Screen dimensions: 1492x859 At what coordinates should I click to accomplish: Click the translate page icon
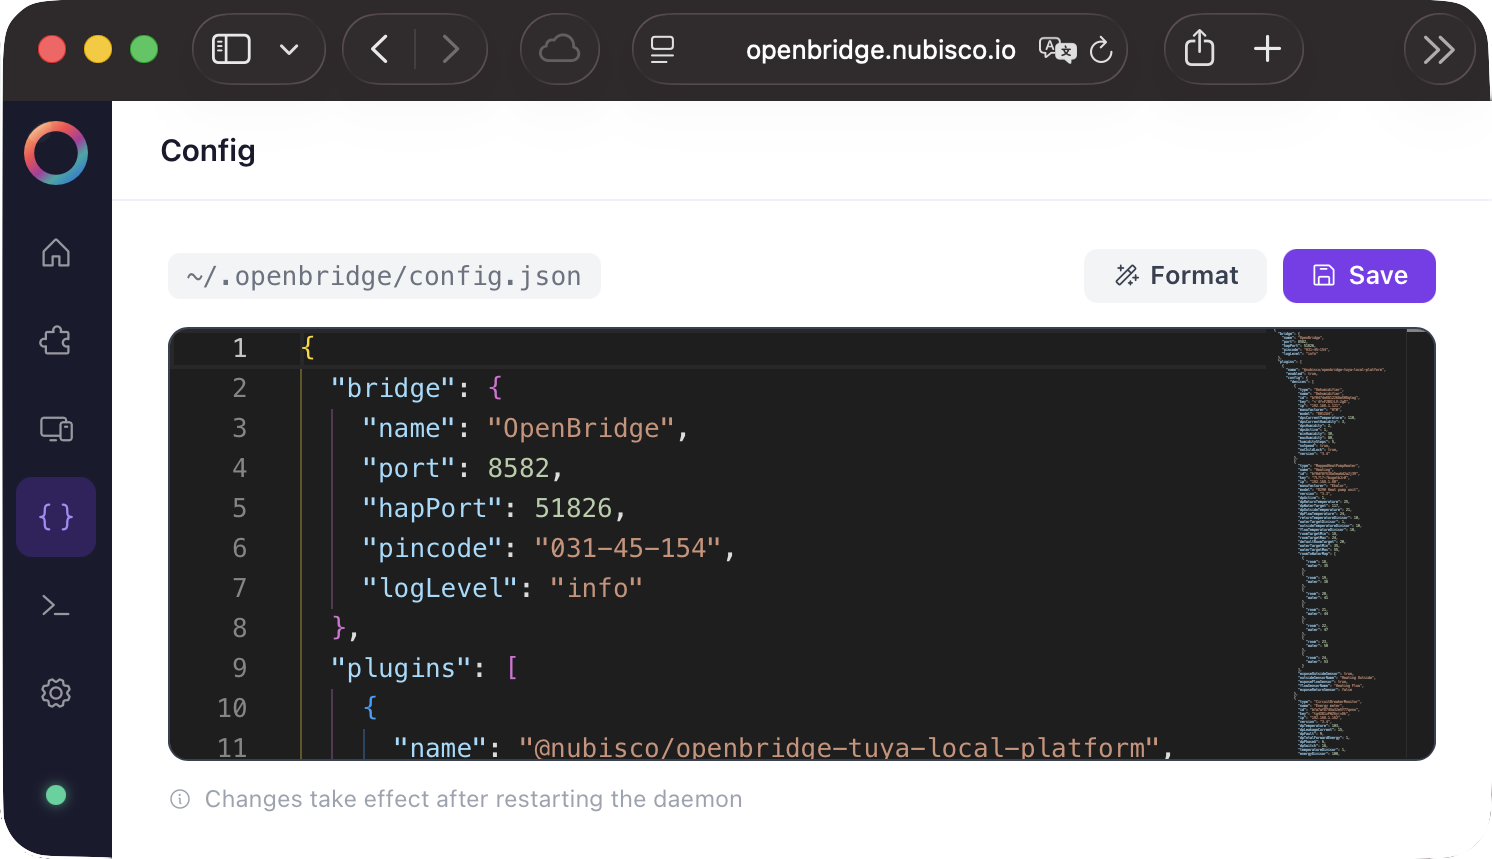click(x=1057, y=49)
